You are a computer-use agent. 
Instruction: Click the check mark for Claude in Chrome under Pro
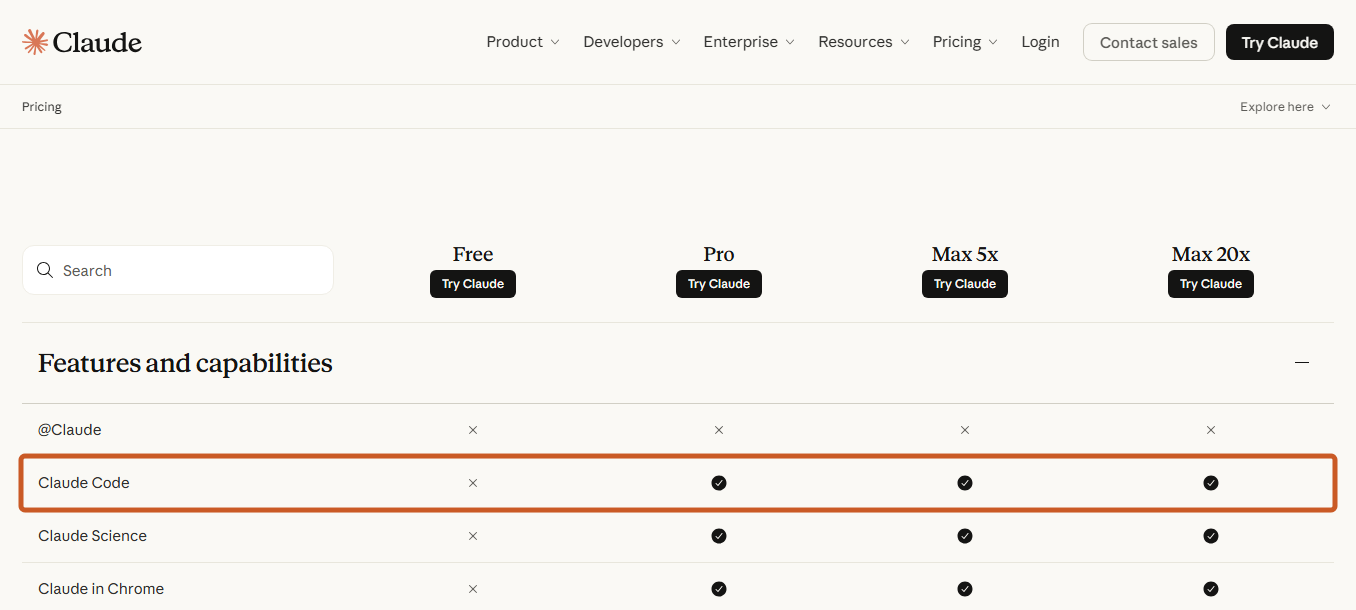pyautogui.click(x=719, y=589)
